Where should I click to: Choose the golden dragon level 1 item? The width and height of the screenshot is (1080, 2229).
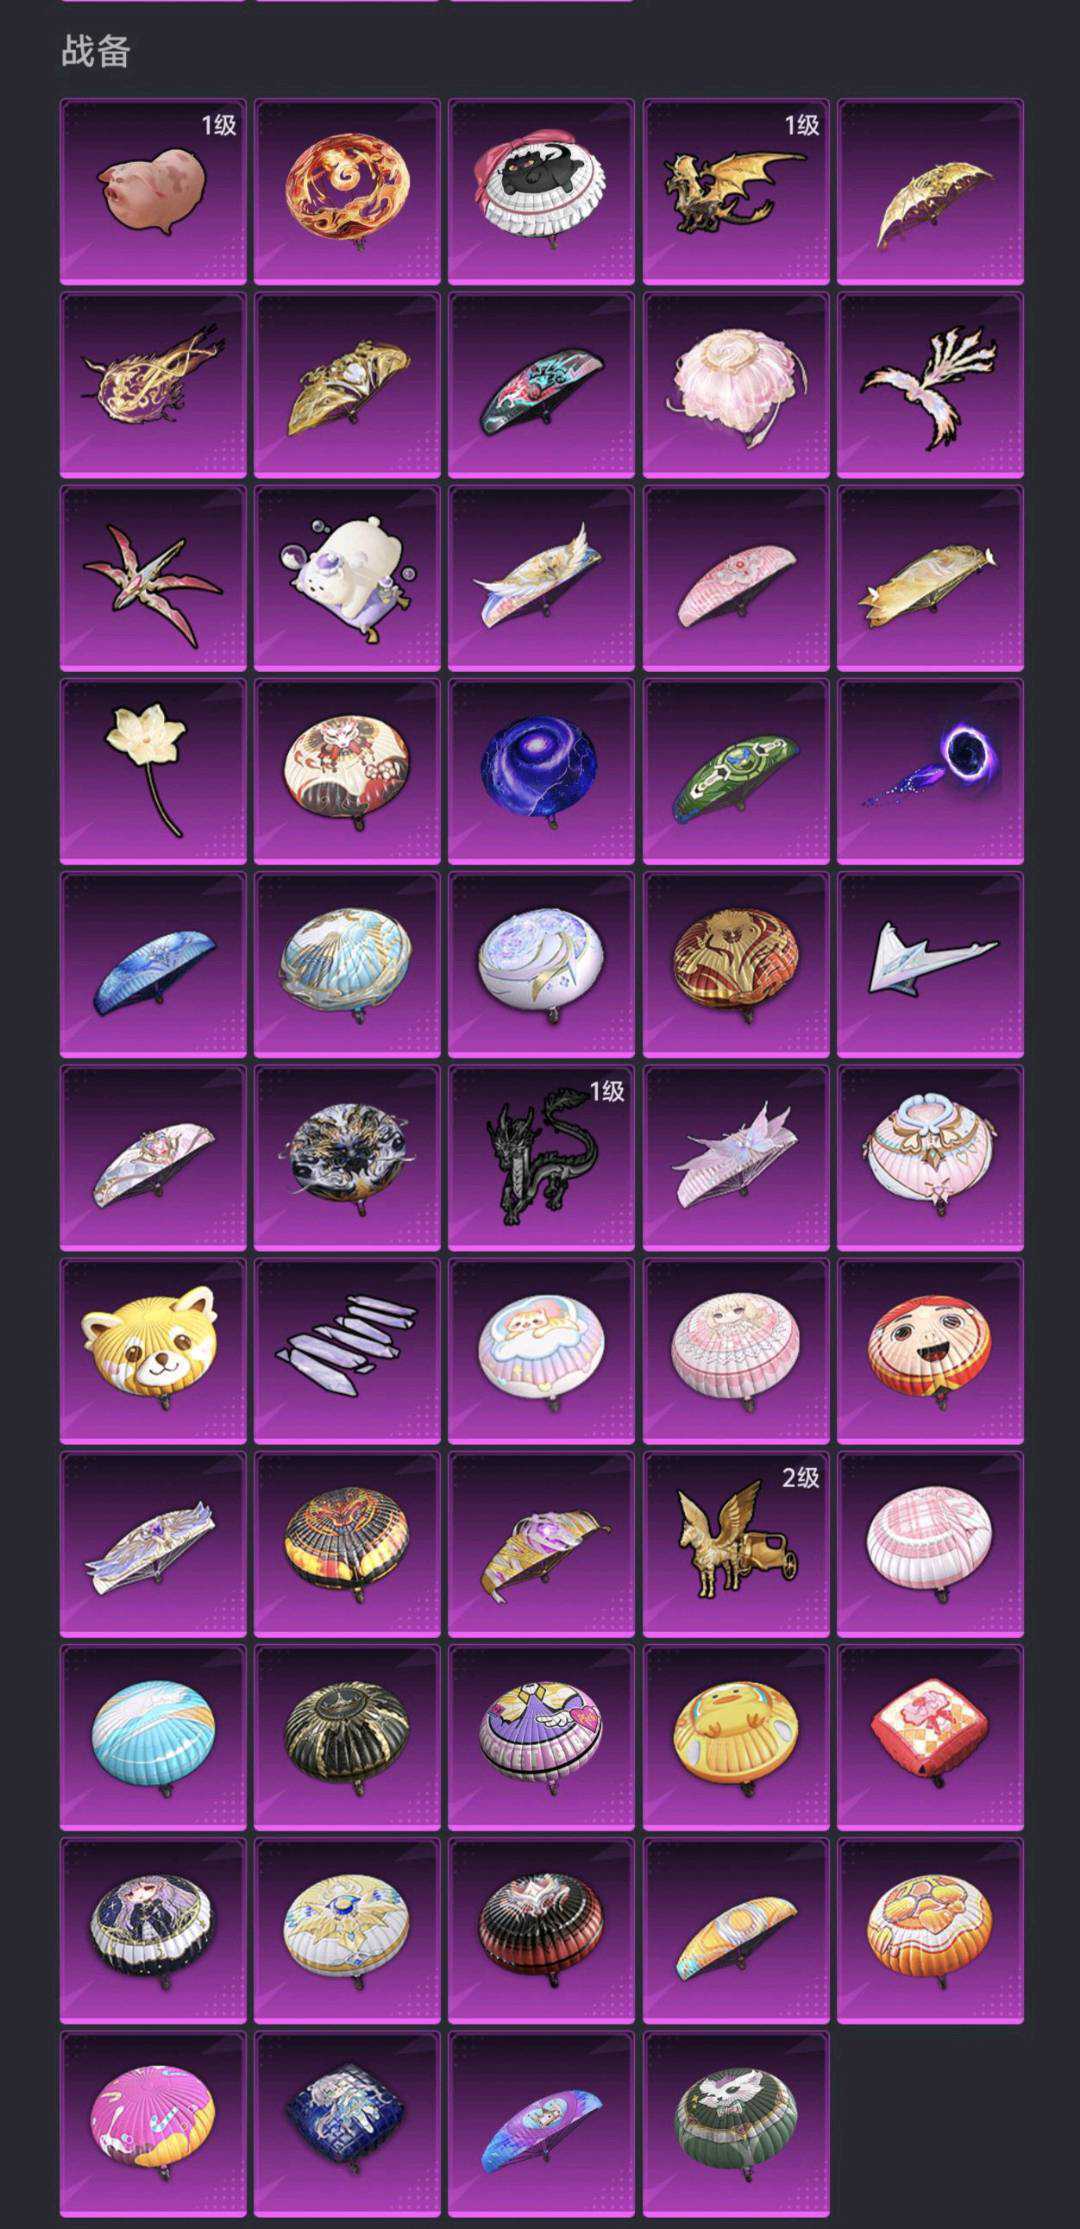click(x=736, y=191)
